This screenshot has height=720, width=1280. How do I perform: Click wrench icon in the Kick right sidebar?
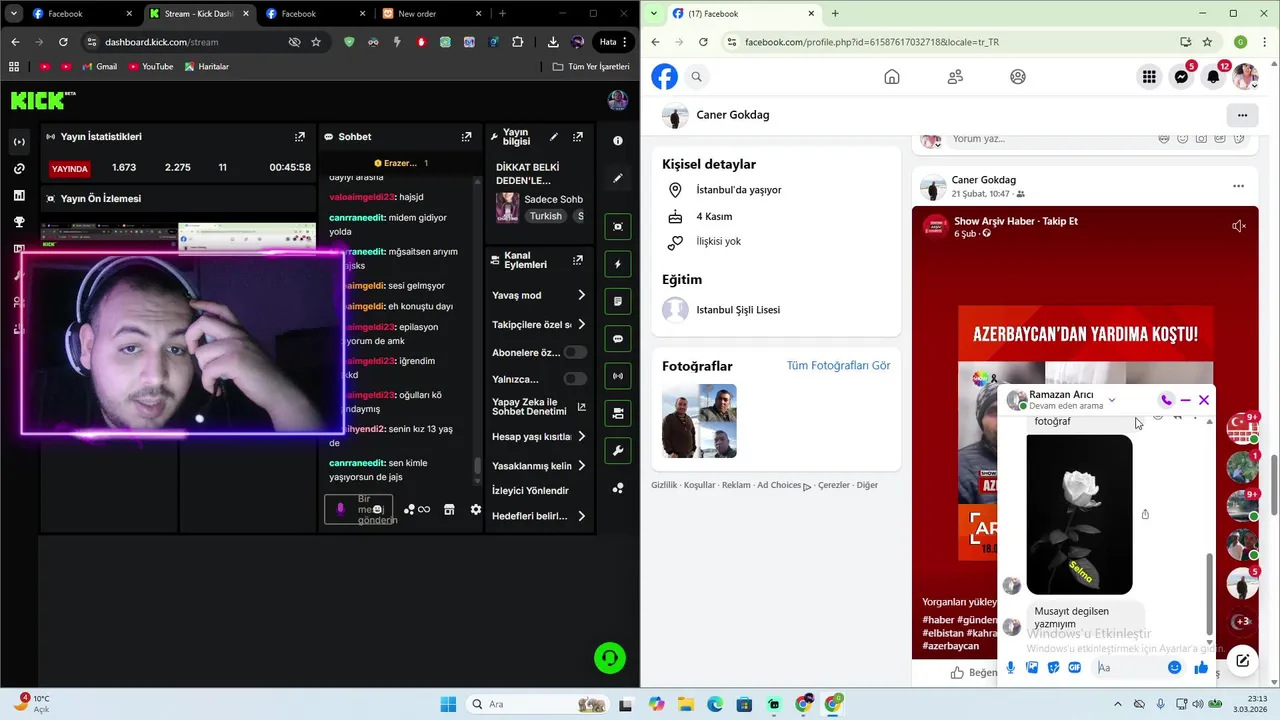(x=618, y=451)
